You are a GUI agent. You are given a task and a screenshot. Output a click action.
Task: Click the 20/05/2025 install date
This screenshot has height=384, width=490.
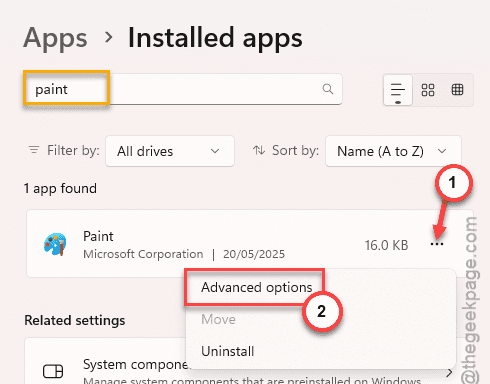[254, 254]
